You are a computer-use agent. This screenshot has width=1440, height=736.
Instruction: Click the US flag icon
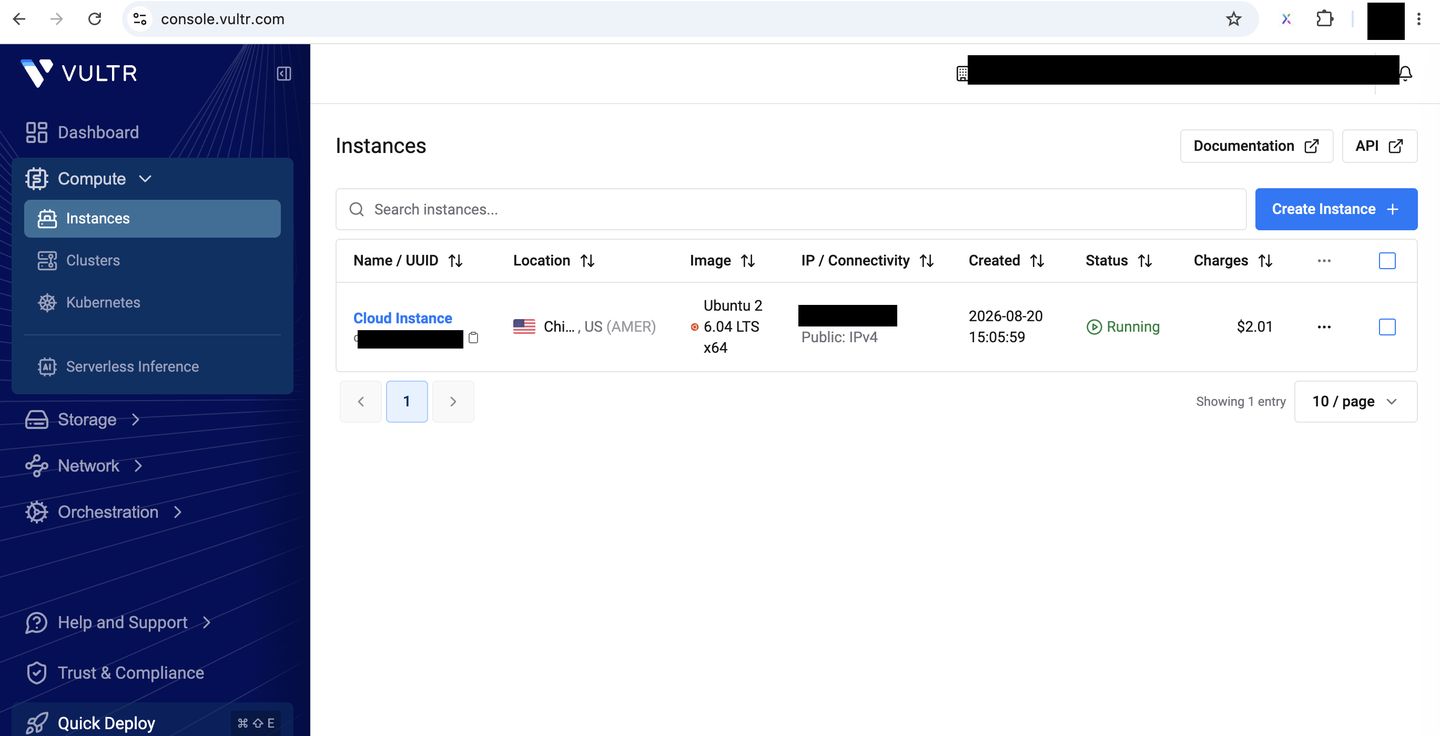(x=524, y=326)
